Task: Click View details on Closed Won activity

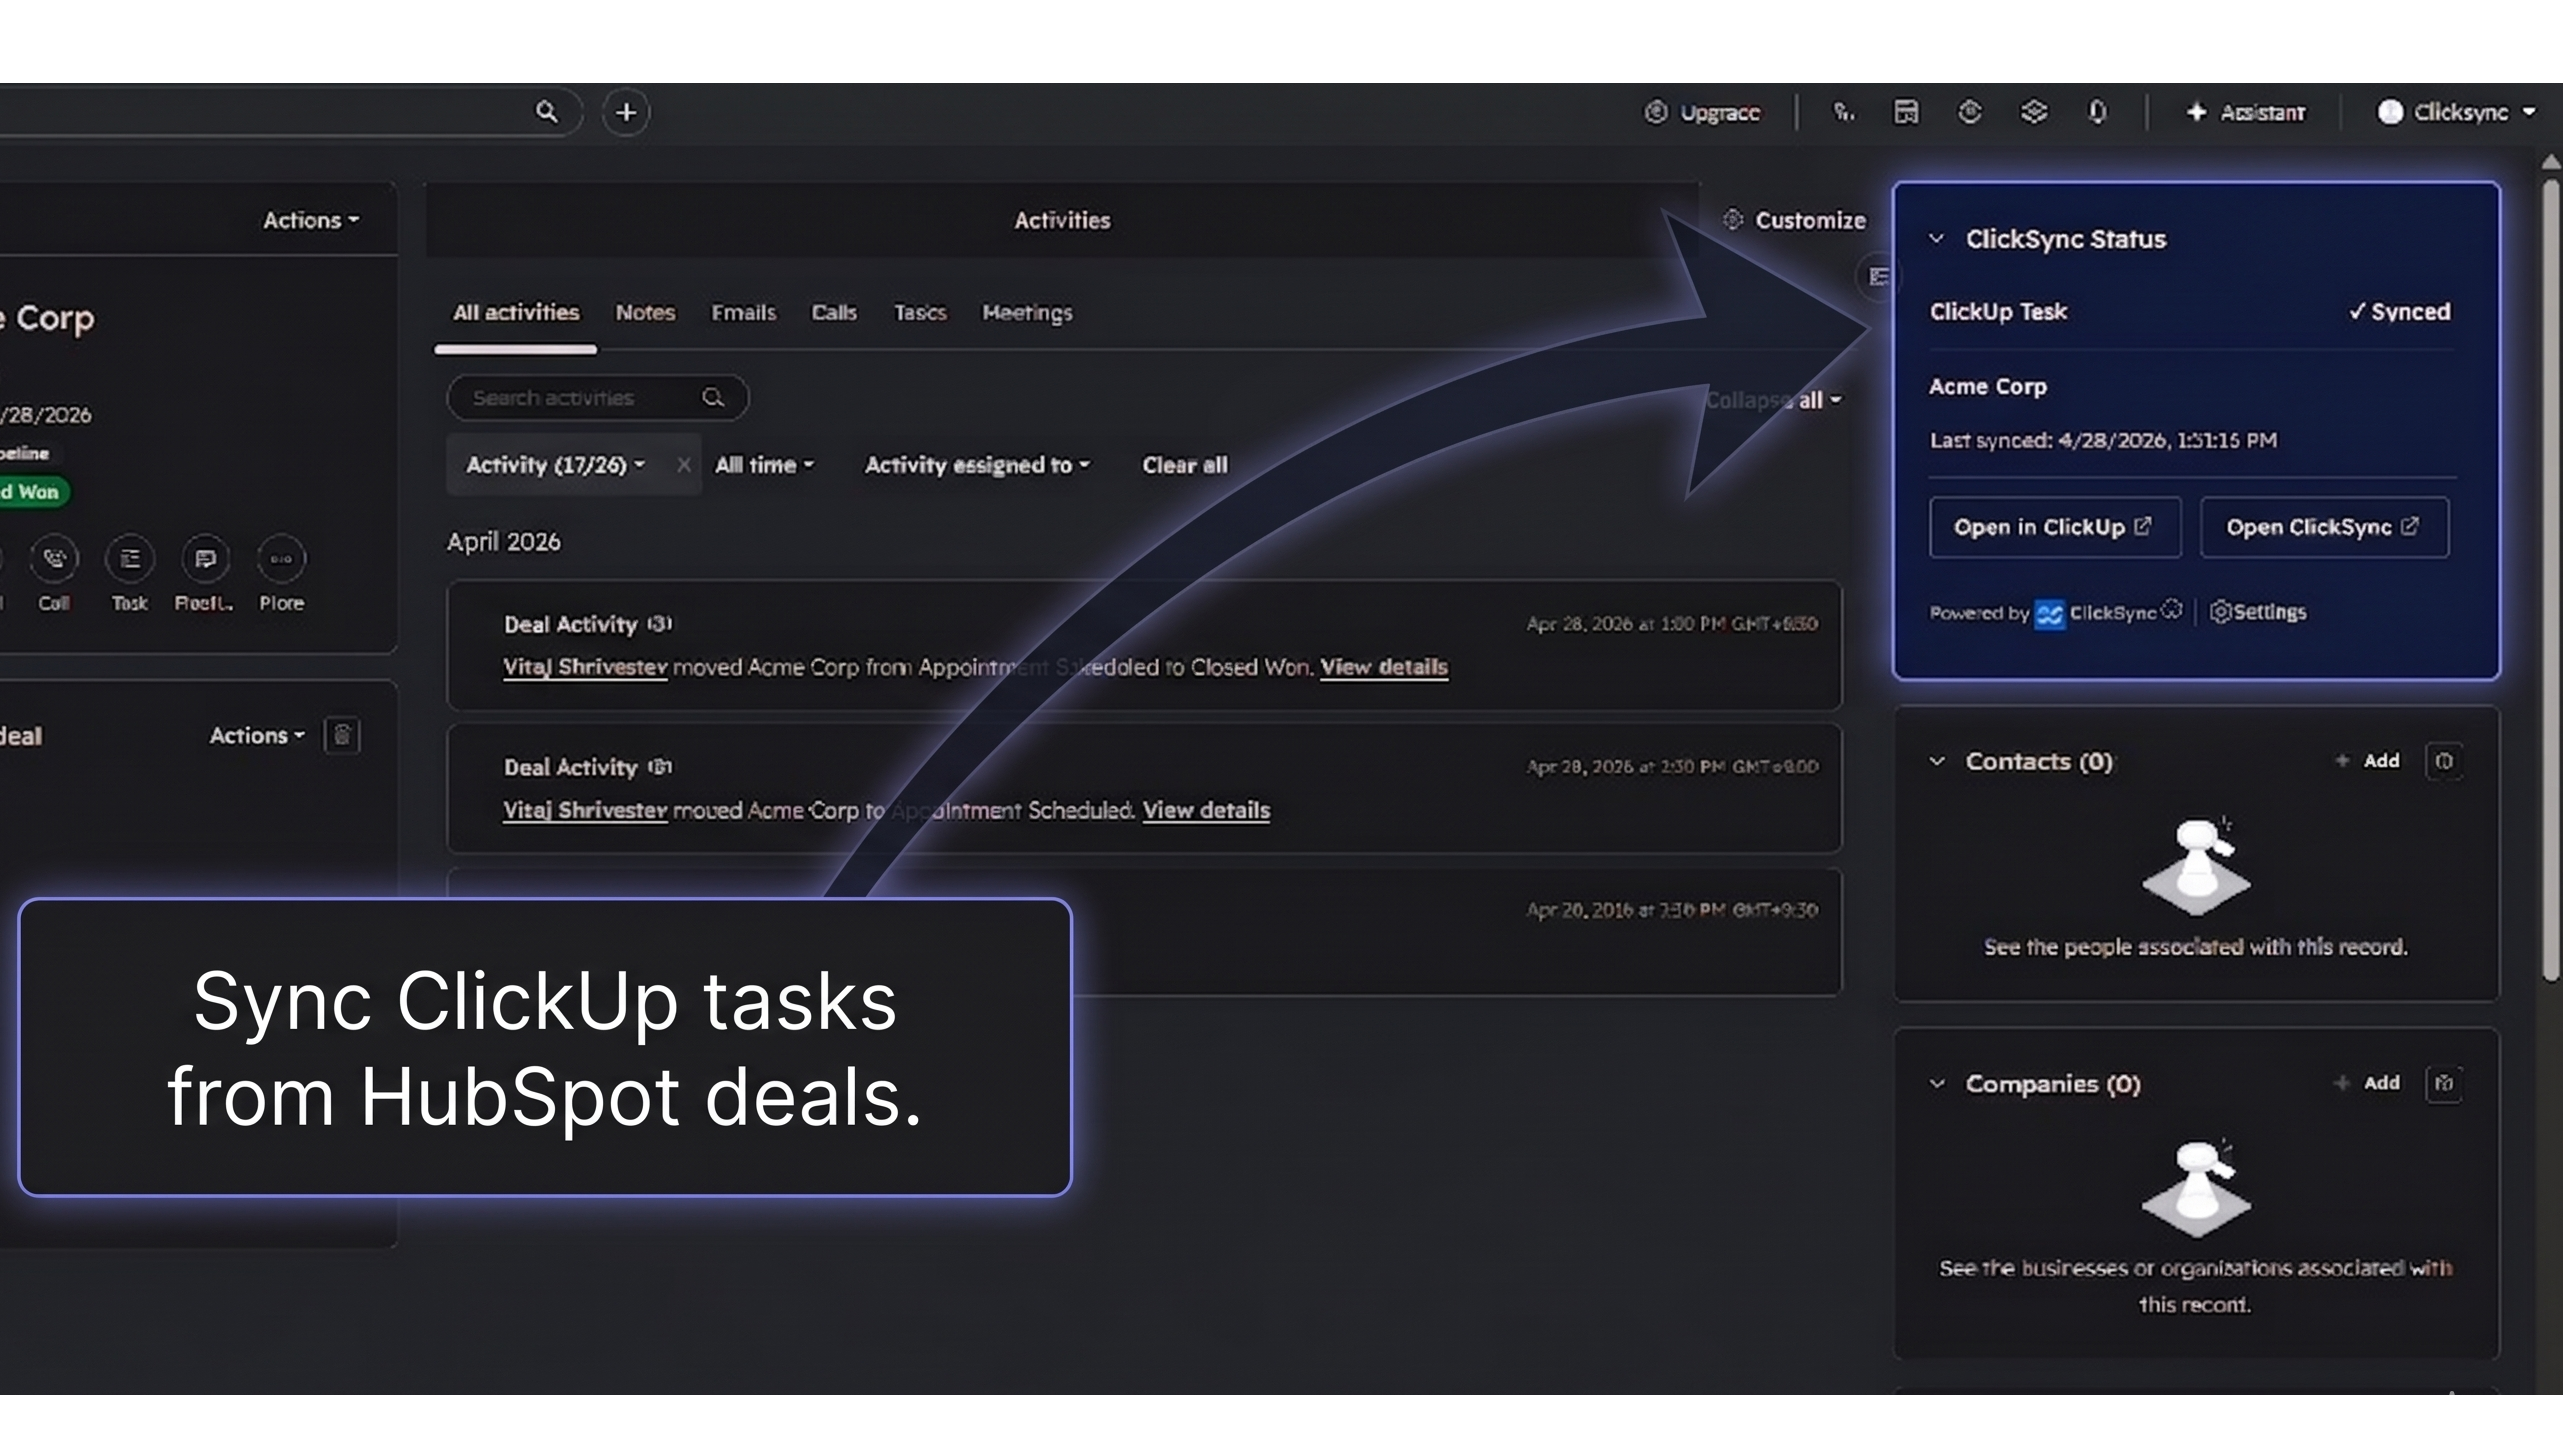Action: point(1384,667)
